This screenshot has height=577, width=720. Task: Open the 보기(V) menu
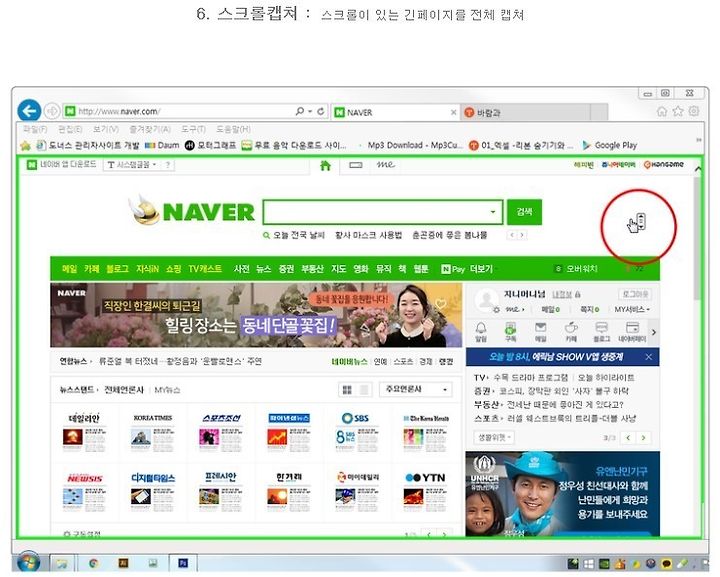(106, 129)
